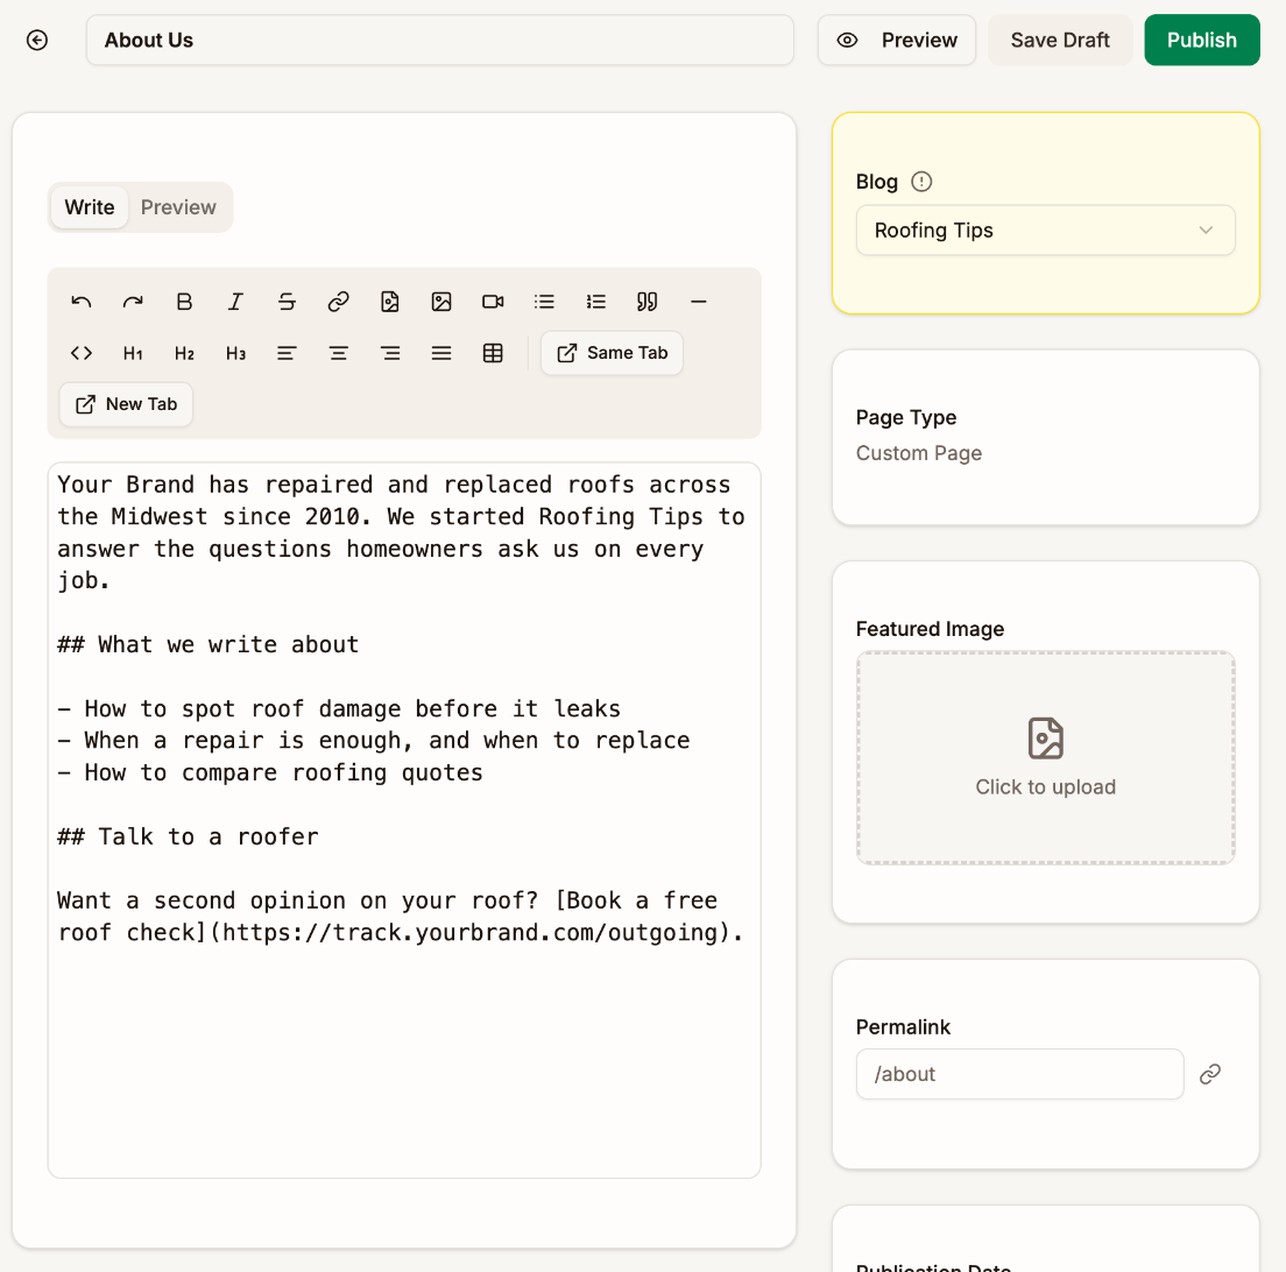Click the top bar Preview button

(x=897, y=40)
